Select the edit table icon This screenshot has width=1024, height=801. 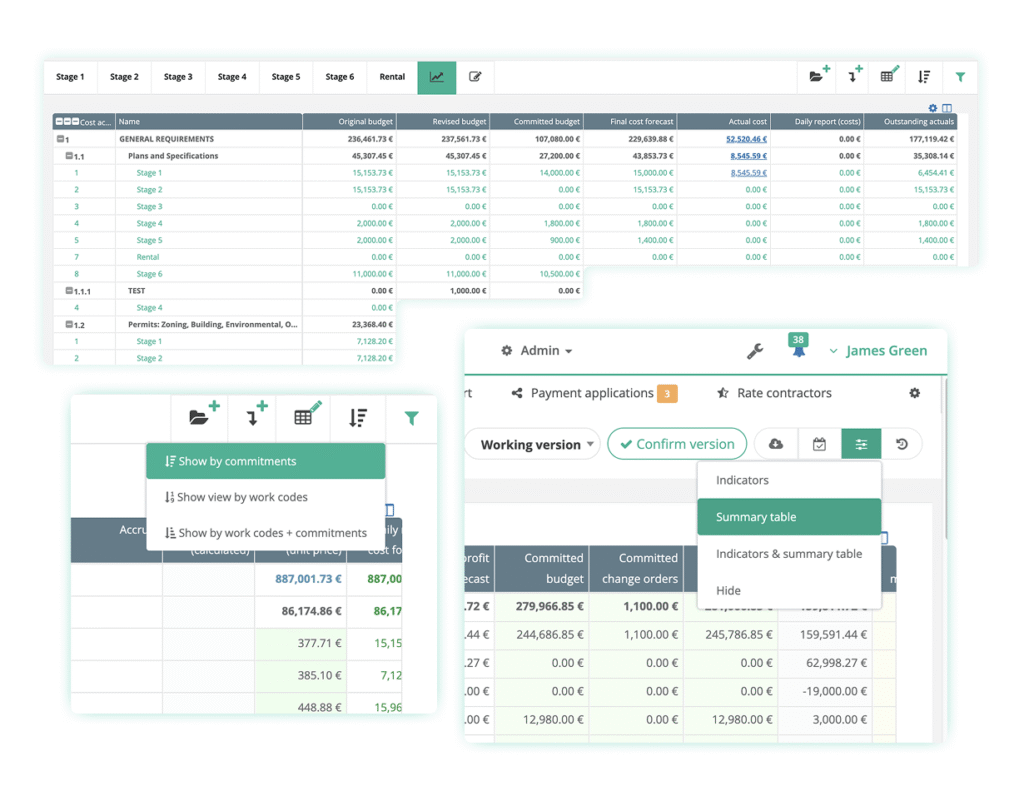(888, 76)
